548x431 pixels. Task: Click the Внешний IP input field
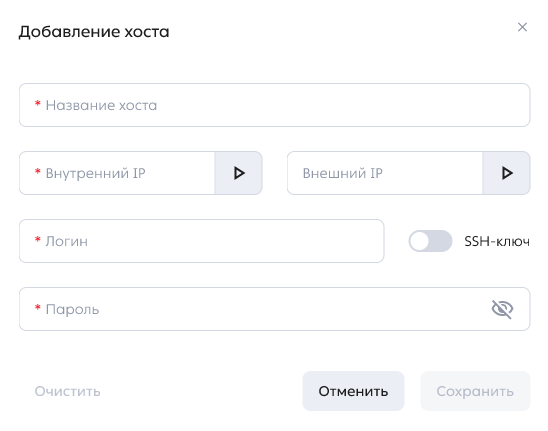[x=385, y=173]
